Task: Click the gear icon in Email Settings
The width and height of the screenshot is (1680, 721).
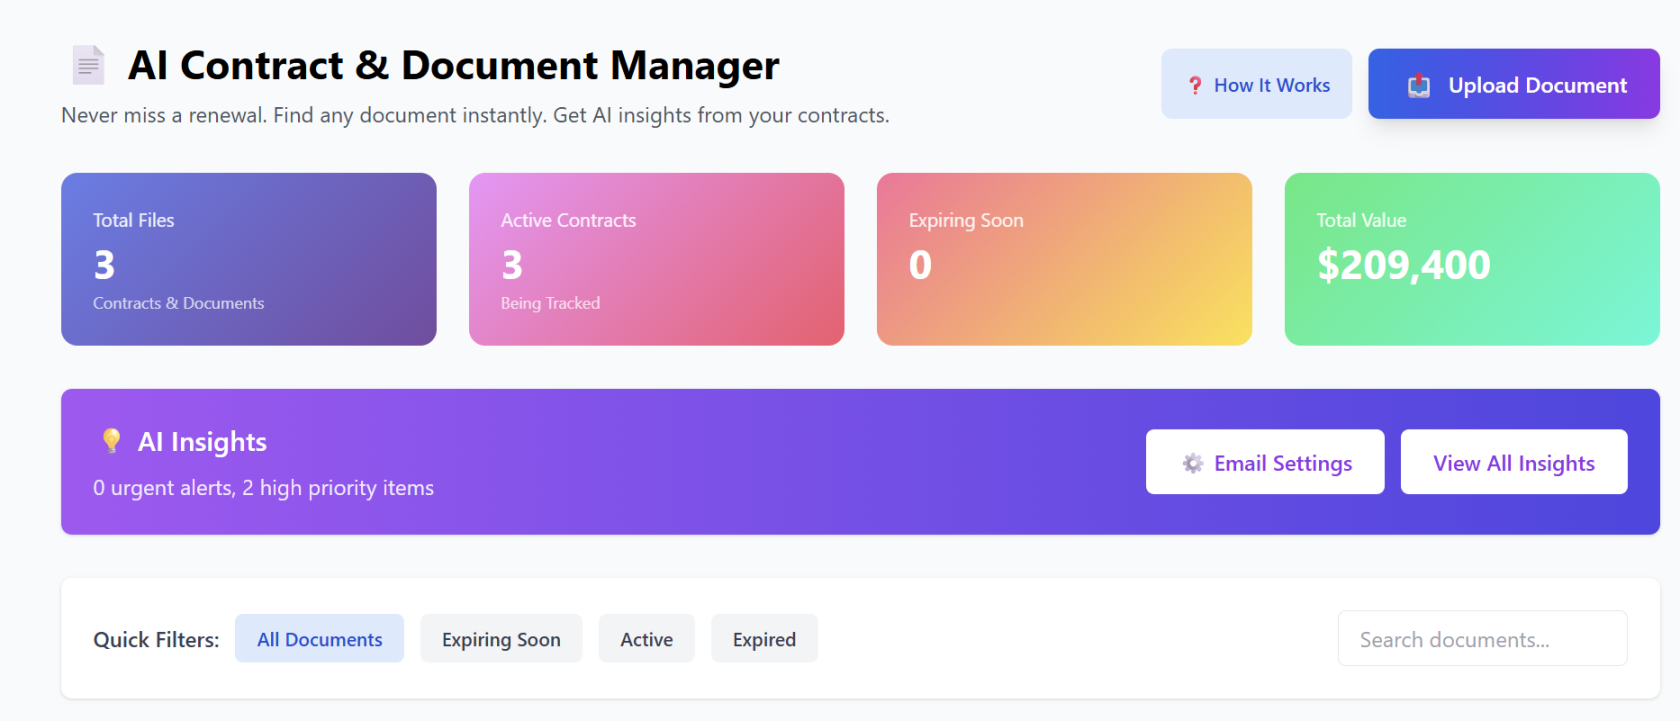Action: 1192,463
